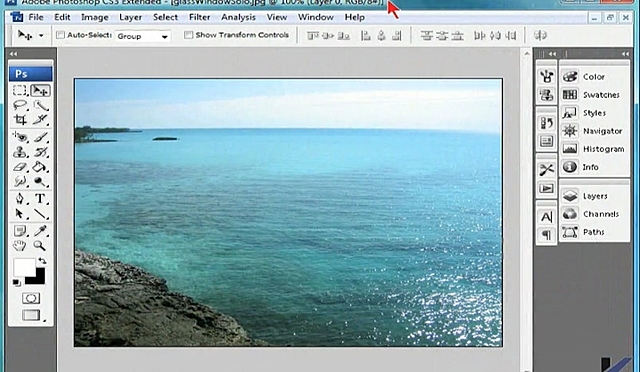The width and height of the screenshot is (640, 372).
Task: Select the Line shape tool
Action: pyautogui.click(x=40, y=214)
